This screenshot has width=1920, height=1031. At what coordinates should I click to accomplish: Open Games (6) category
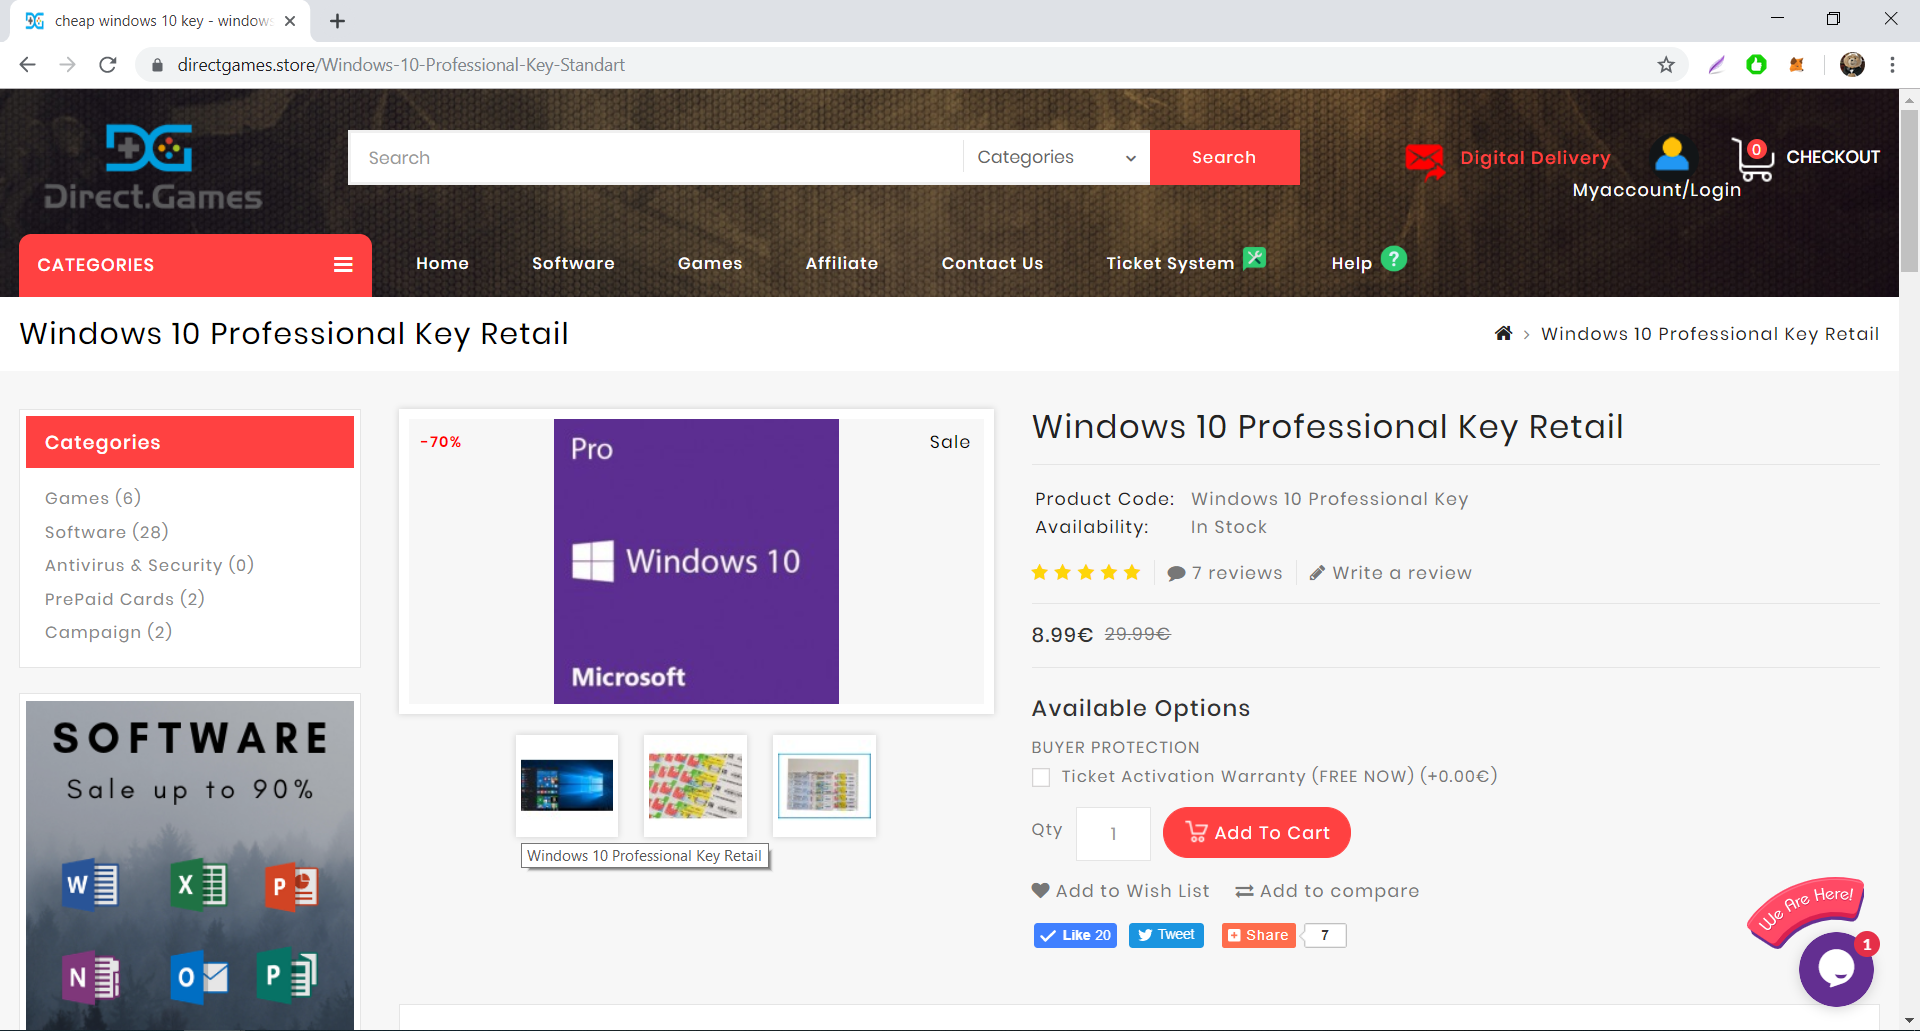coord(93,498)
